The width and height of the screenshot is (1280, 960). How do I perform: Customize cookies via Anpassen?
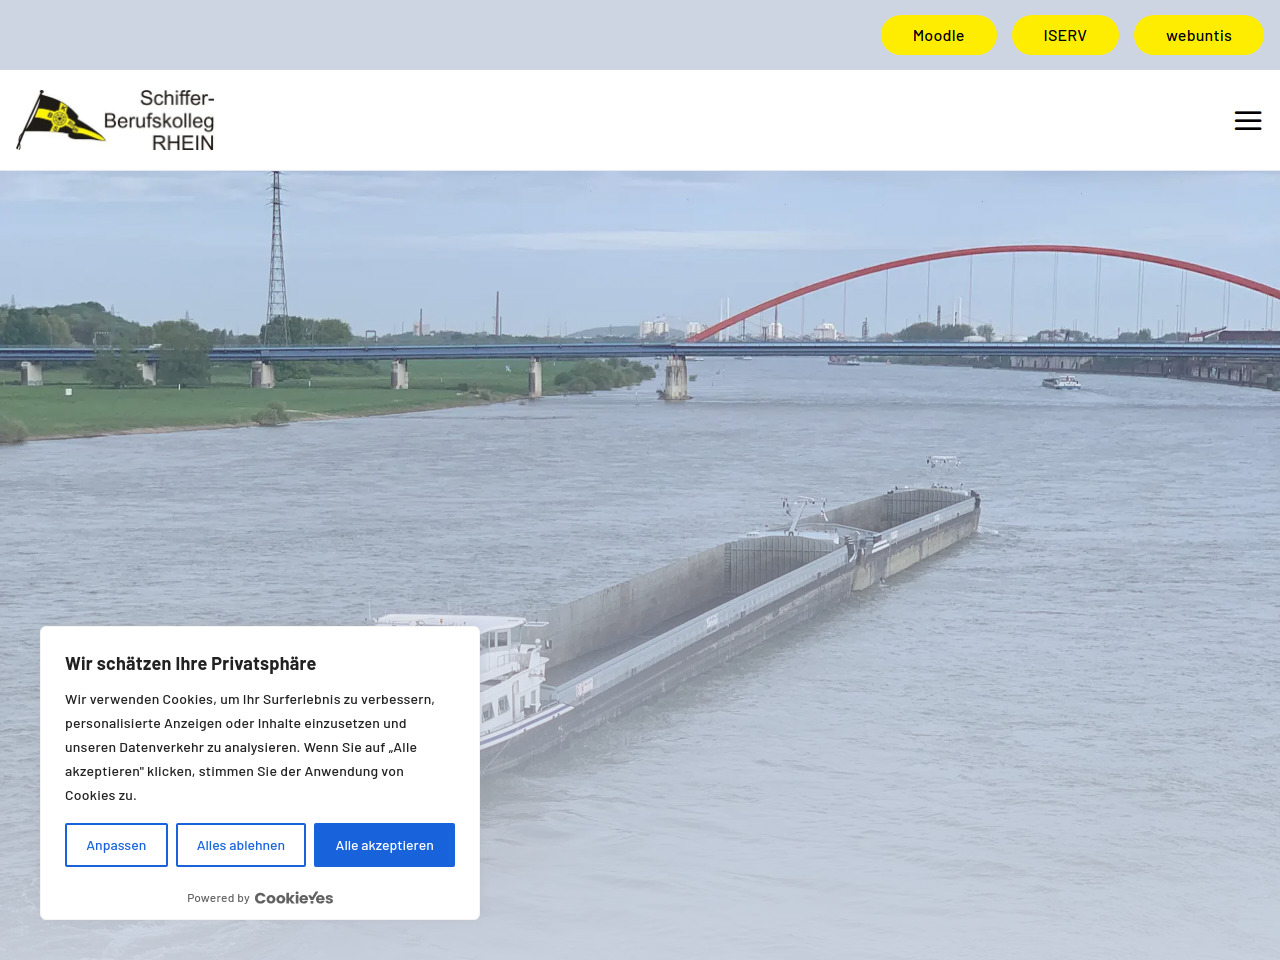(116, 845)
